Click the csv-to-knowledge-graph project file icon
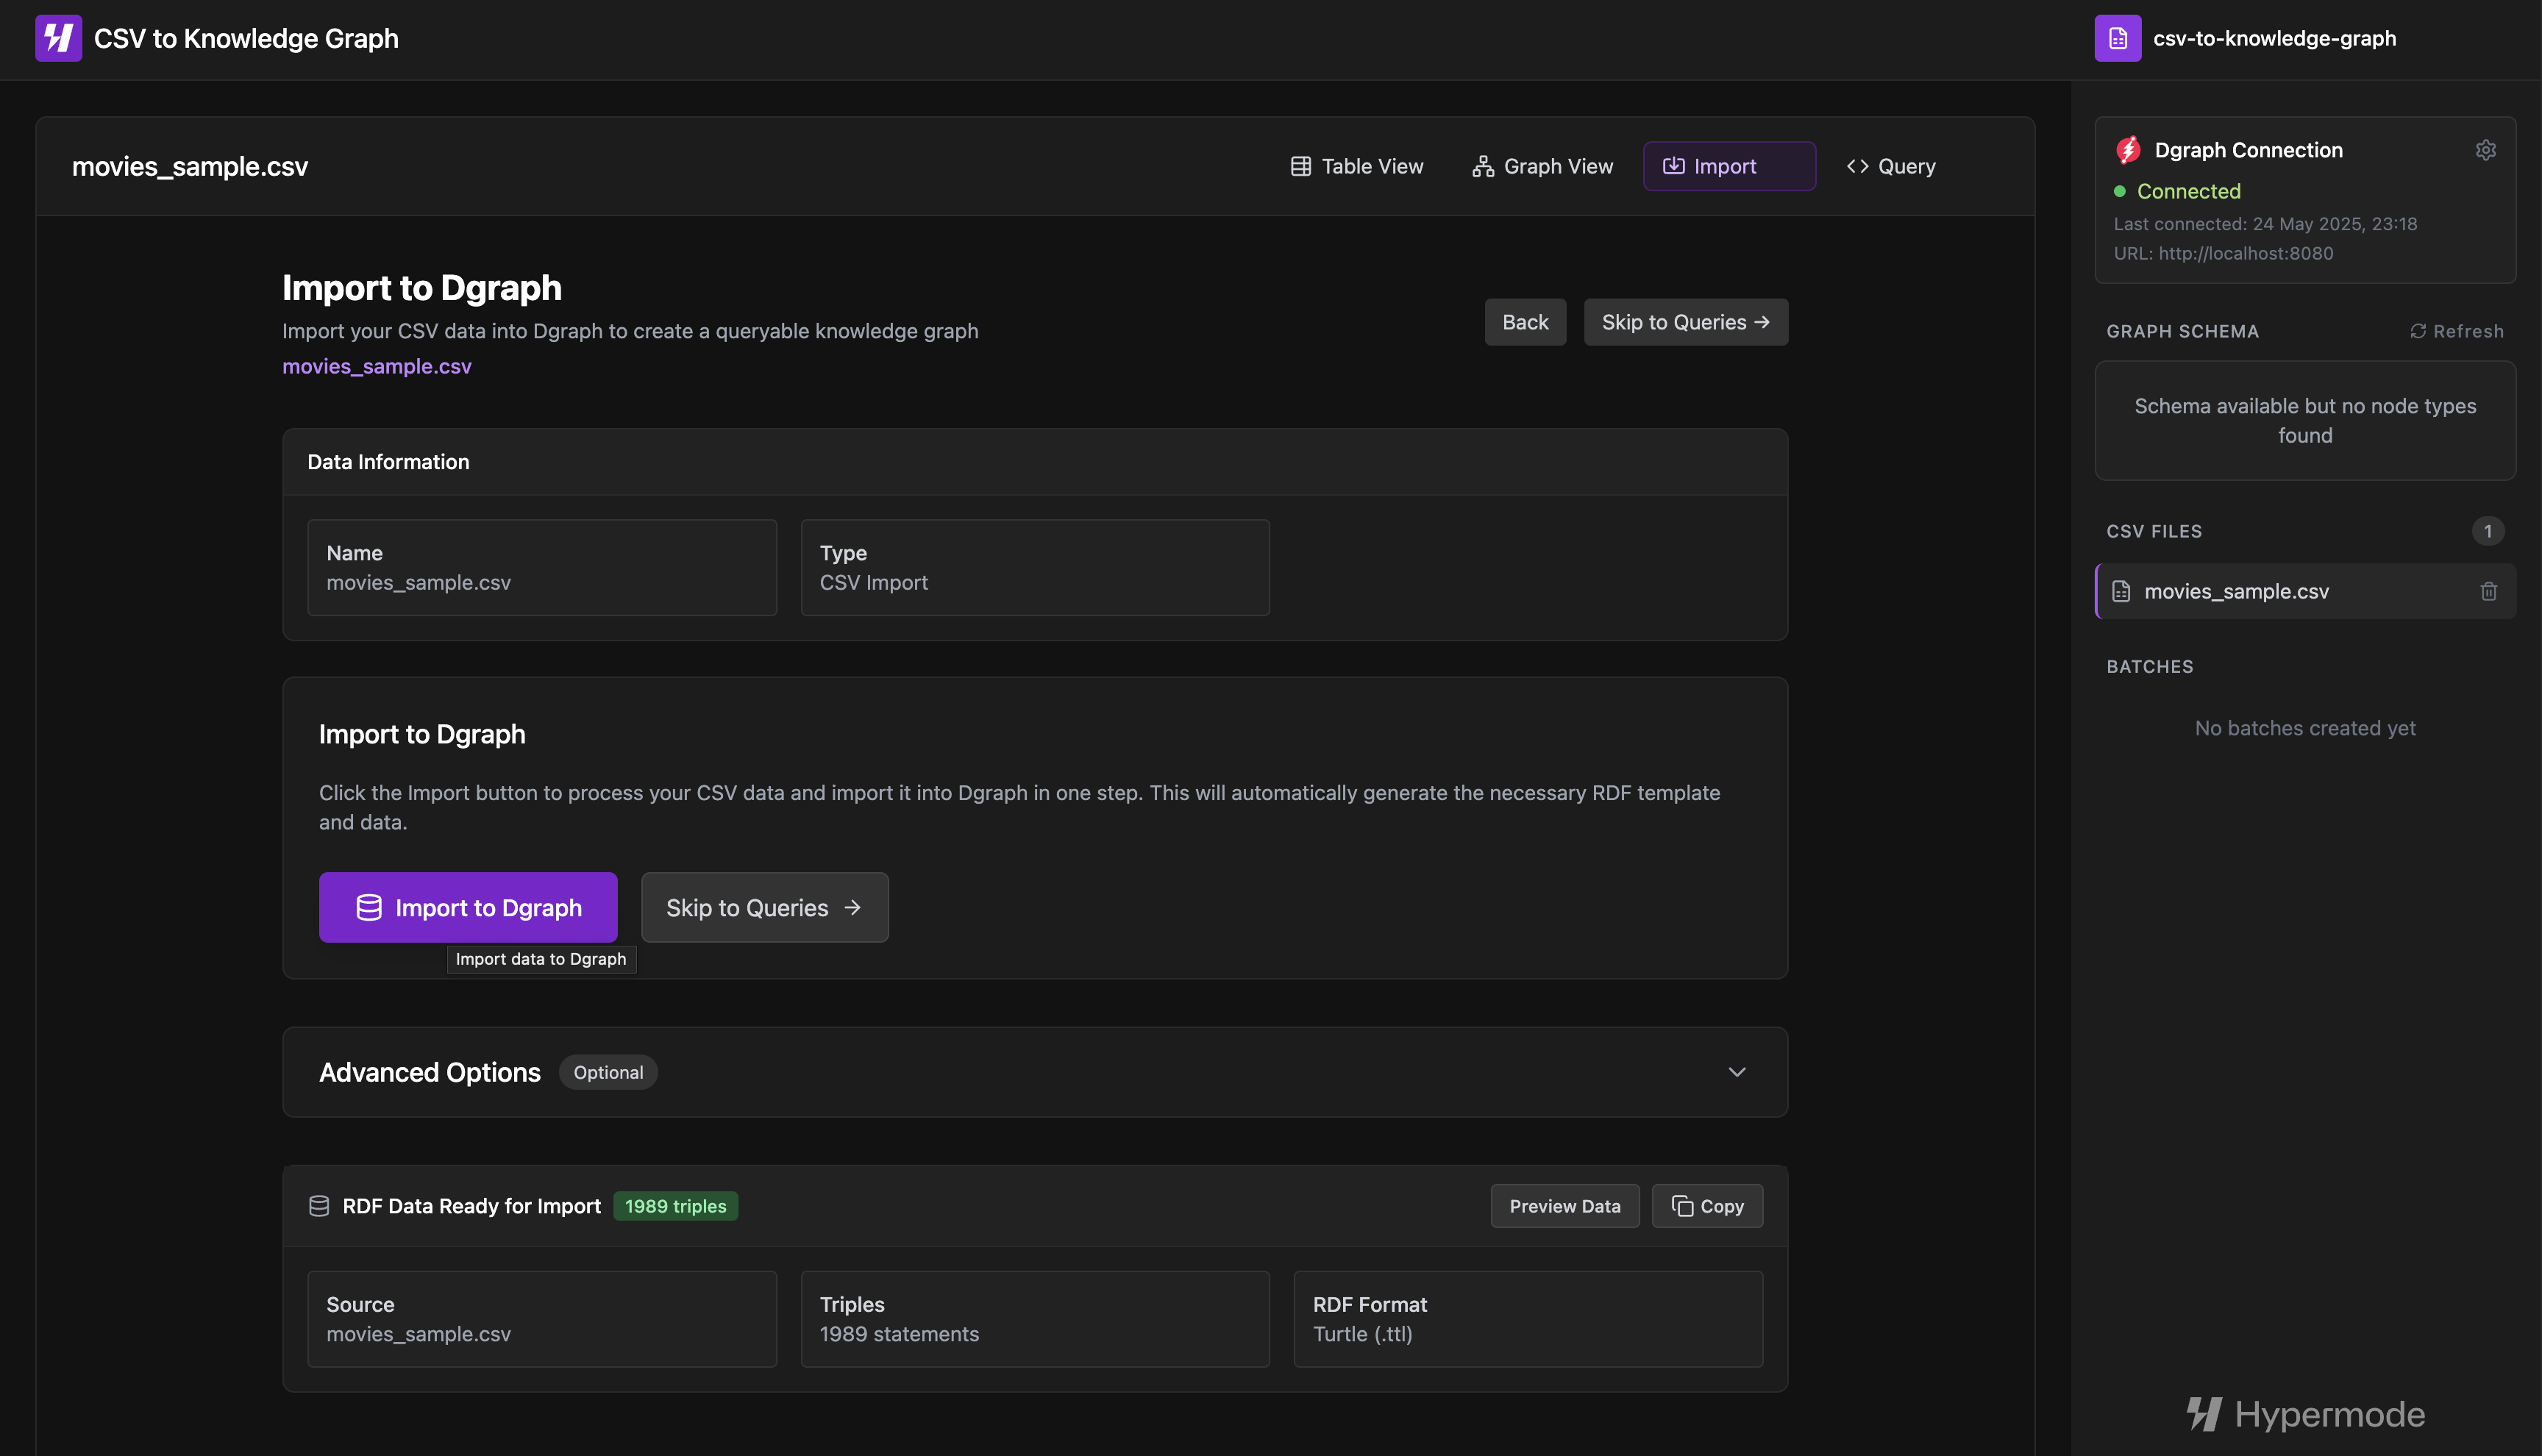 (2117, 38)
